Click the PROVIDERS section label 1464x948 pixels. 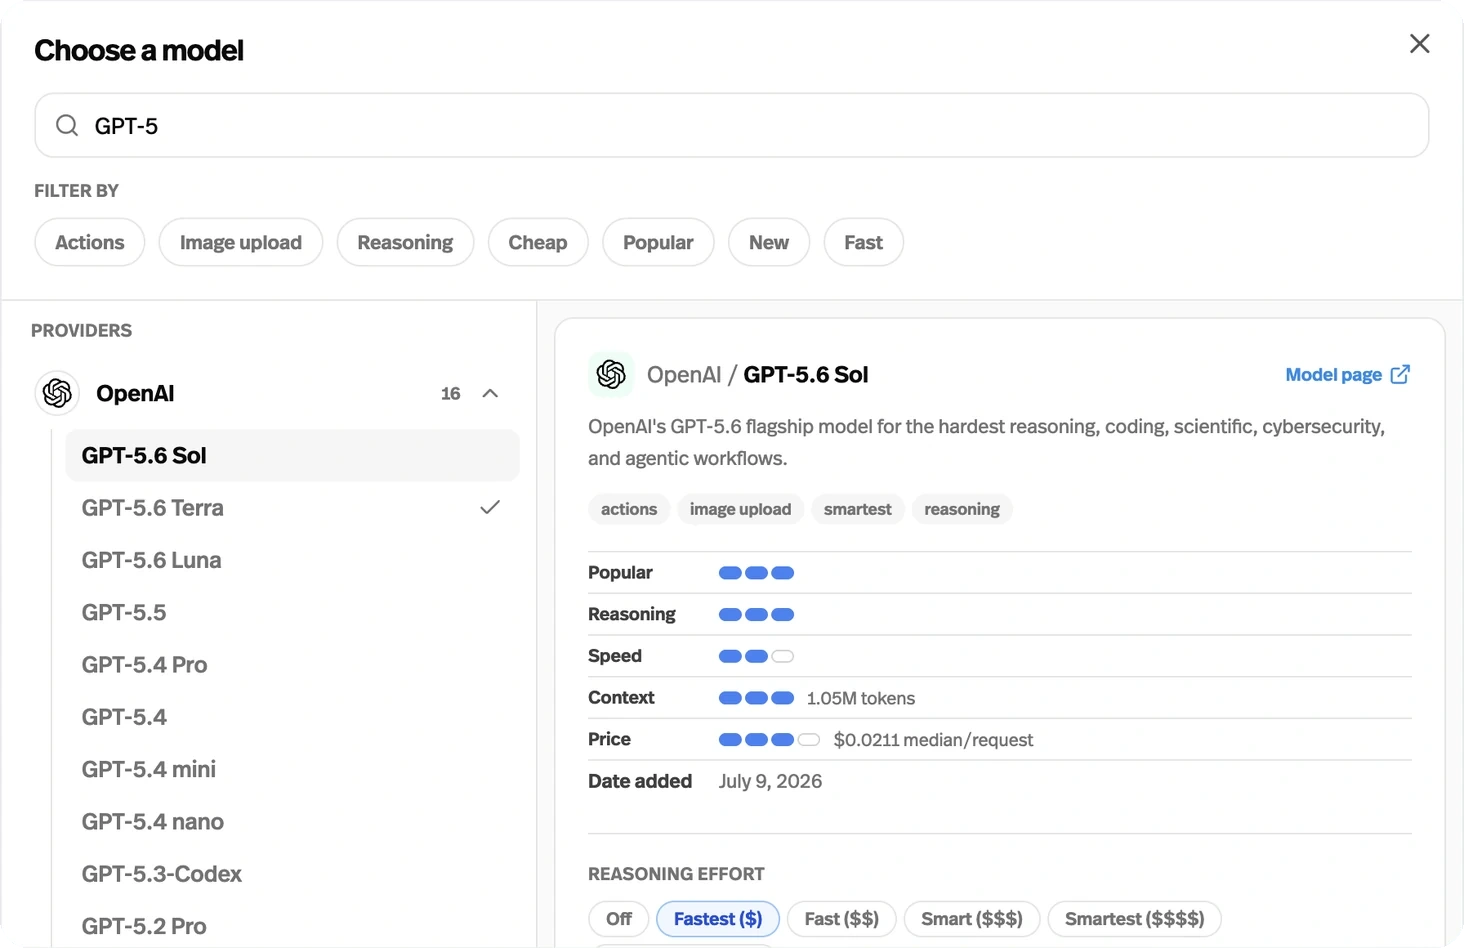[x=82, y=330]
